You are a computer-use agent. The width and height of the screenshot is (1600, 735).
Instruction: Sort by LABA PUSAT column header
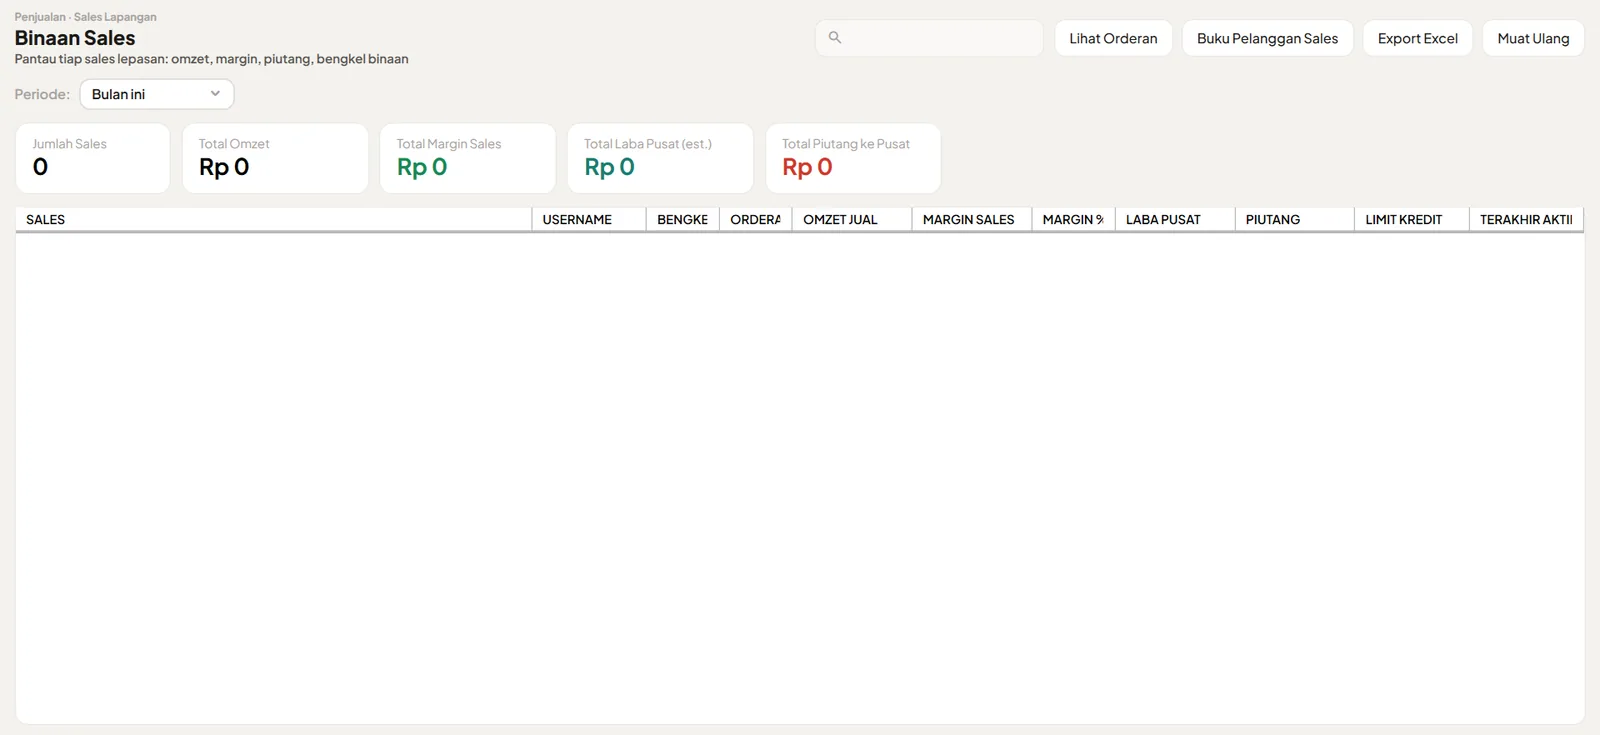[x=1175, y=220]
